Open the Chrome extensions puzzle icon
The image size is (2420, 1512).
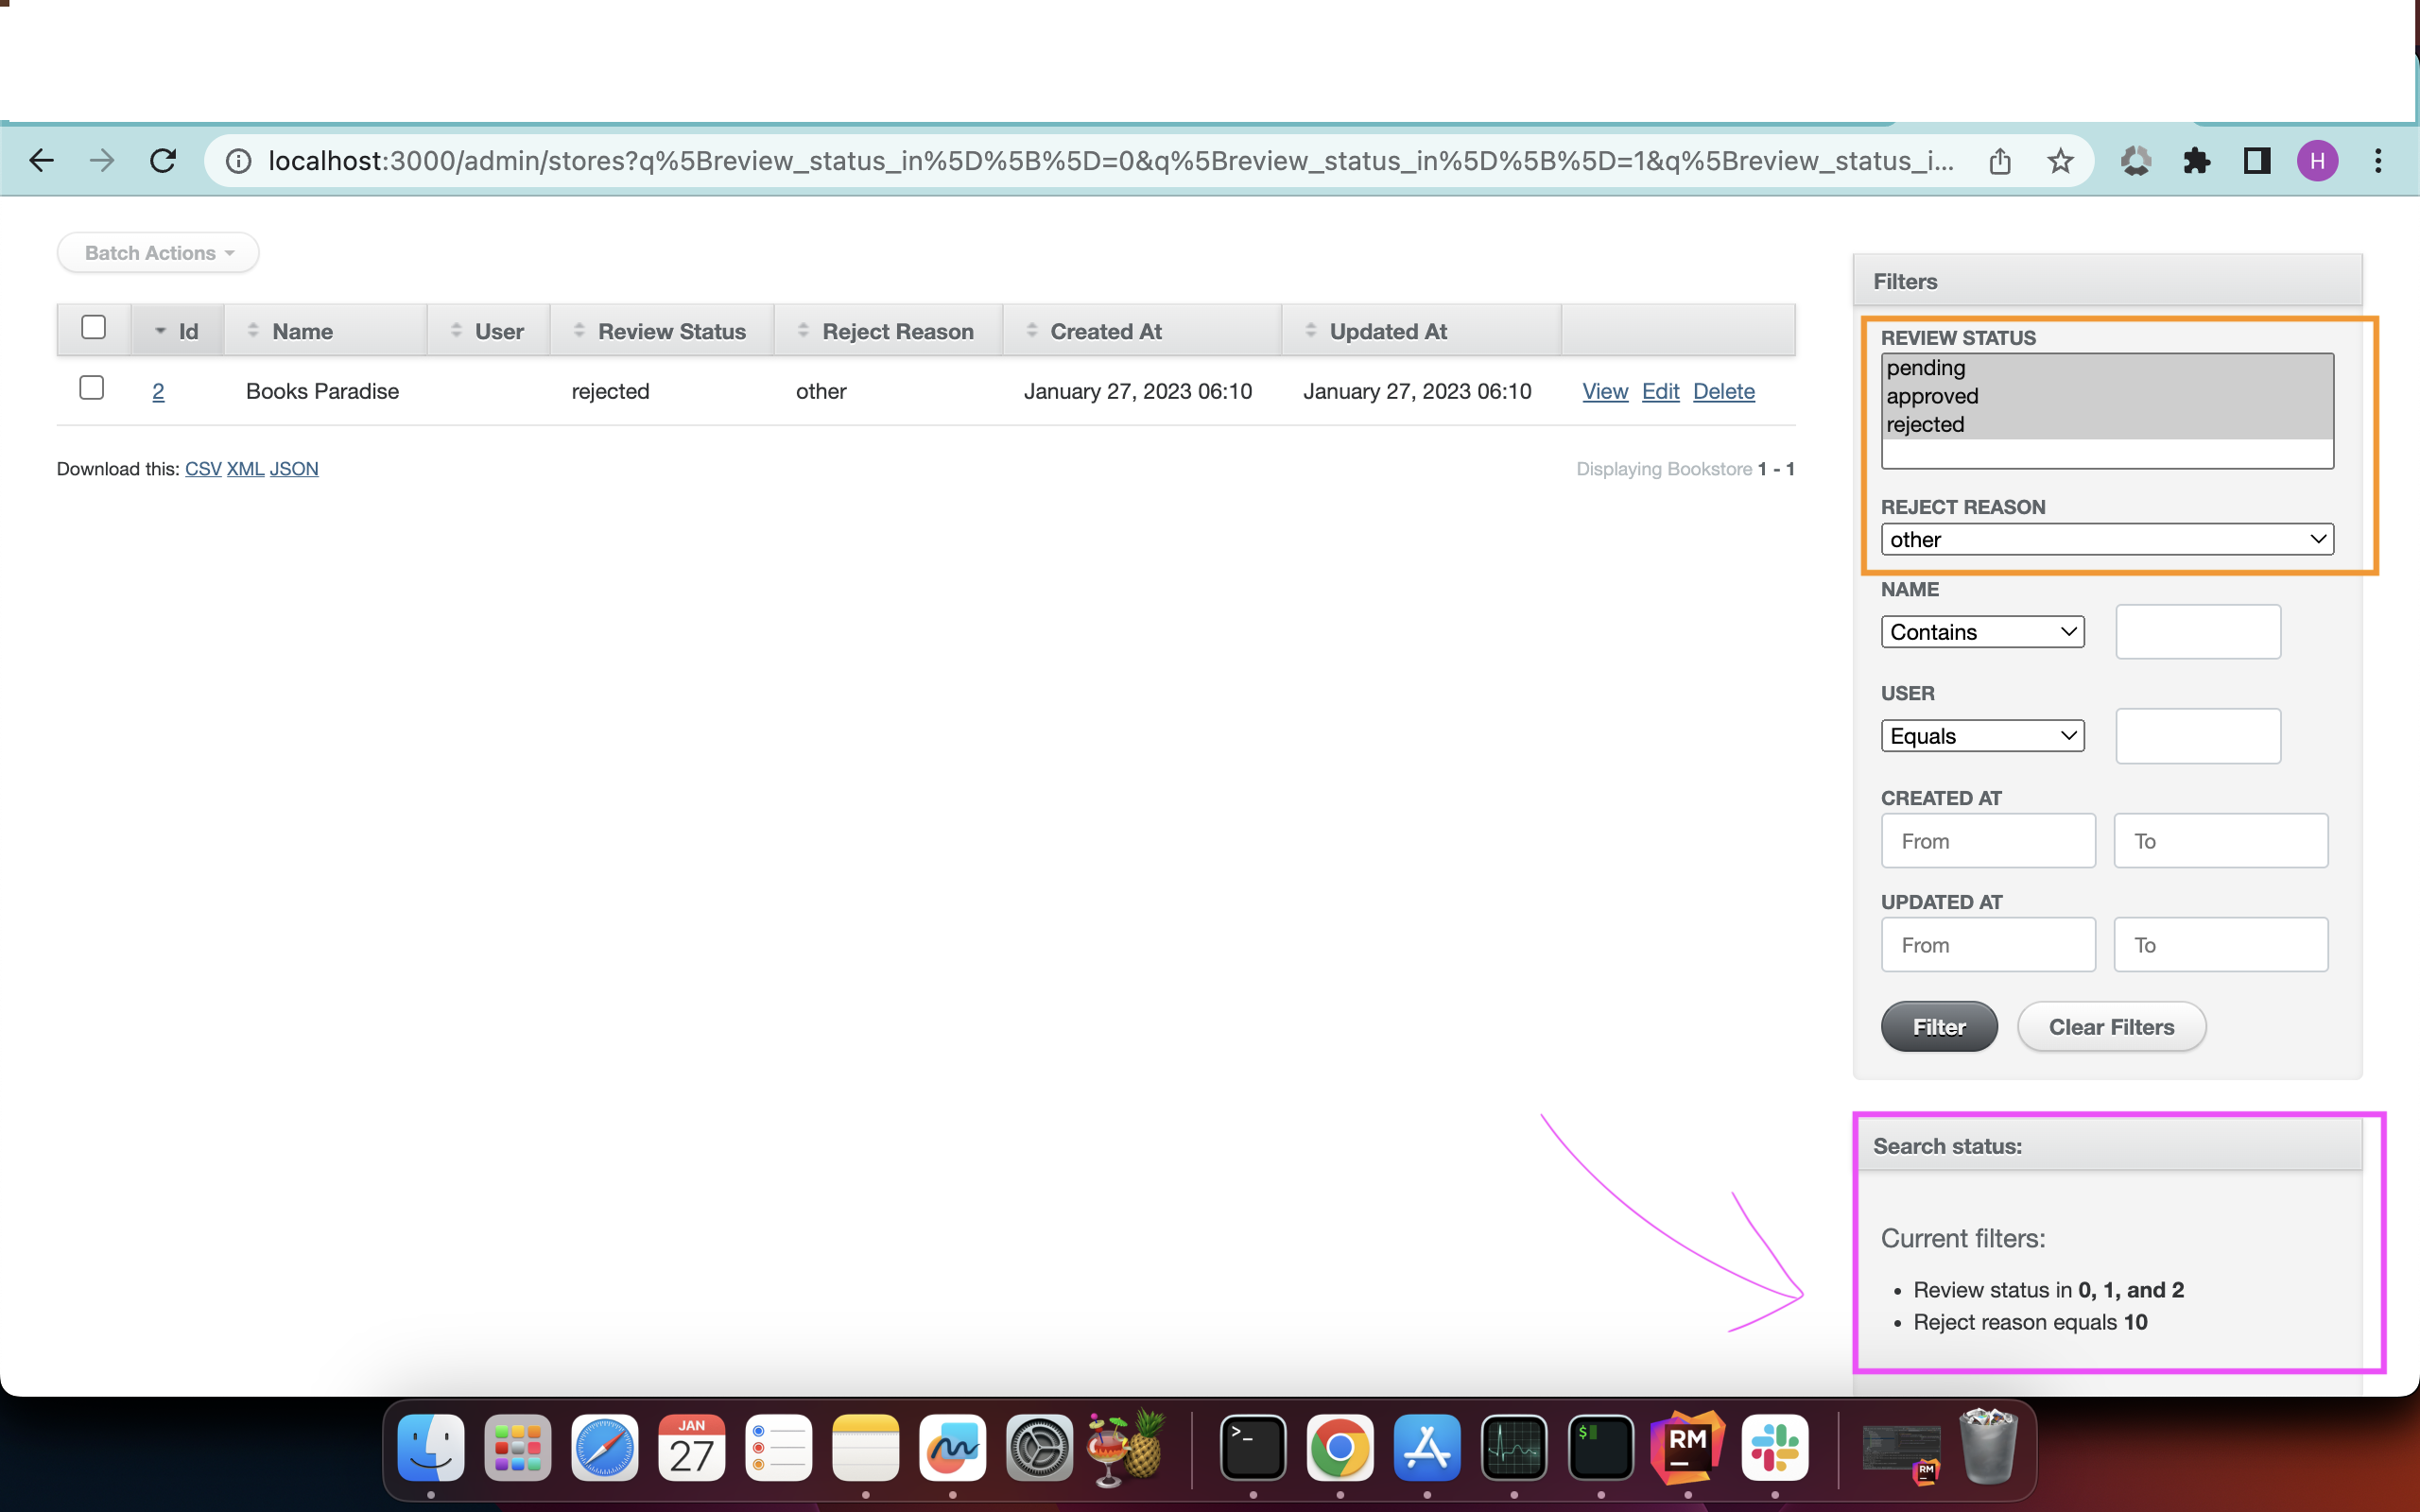click(2196, 161)
